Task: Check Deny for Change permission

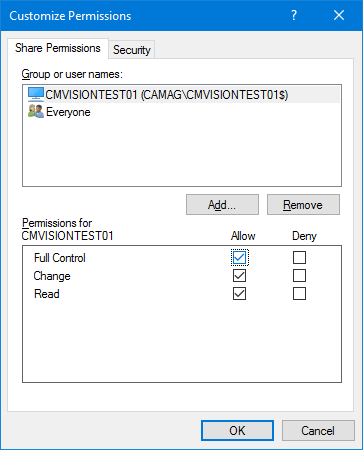Action: click(x=299, y=276)
